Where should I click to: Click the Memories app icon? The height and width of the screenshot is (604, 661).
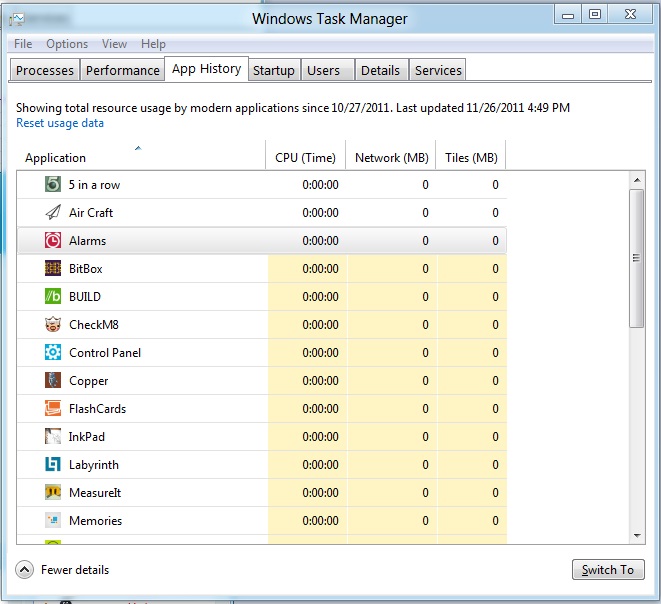53,521
